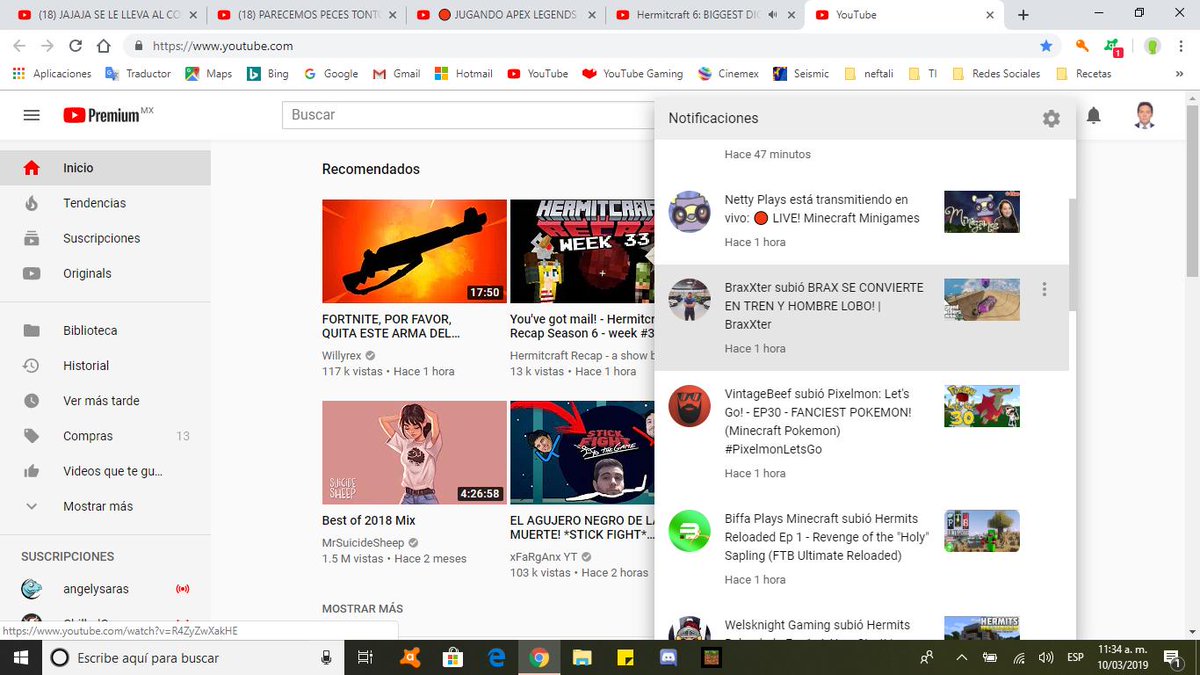This screenshot has width=1200, height=675.
Task: Expand Mostrar más in the sidebar
Action: coord(105,506)
